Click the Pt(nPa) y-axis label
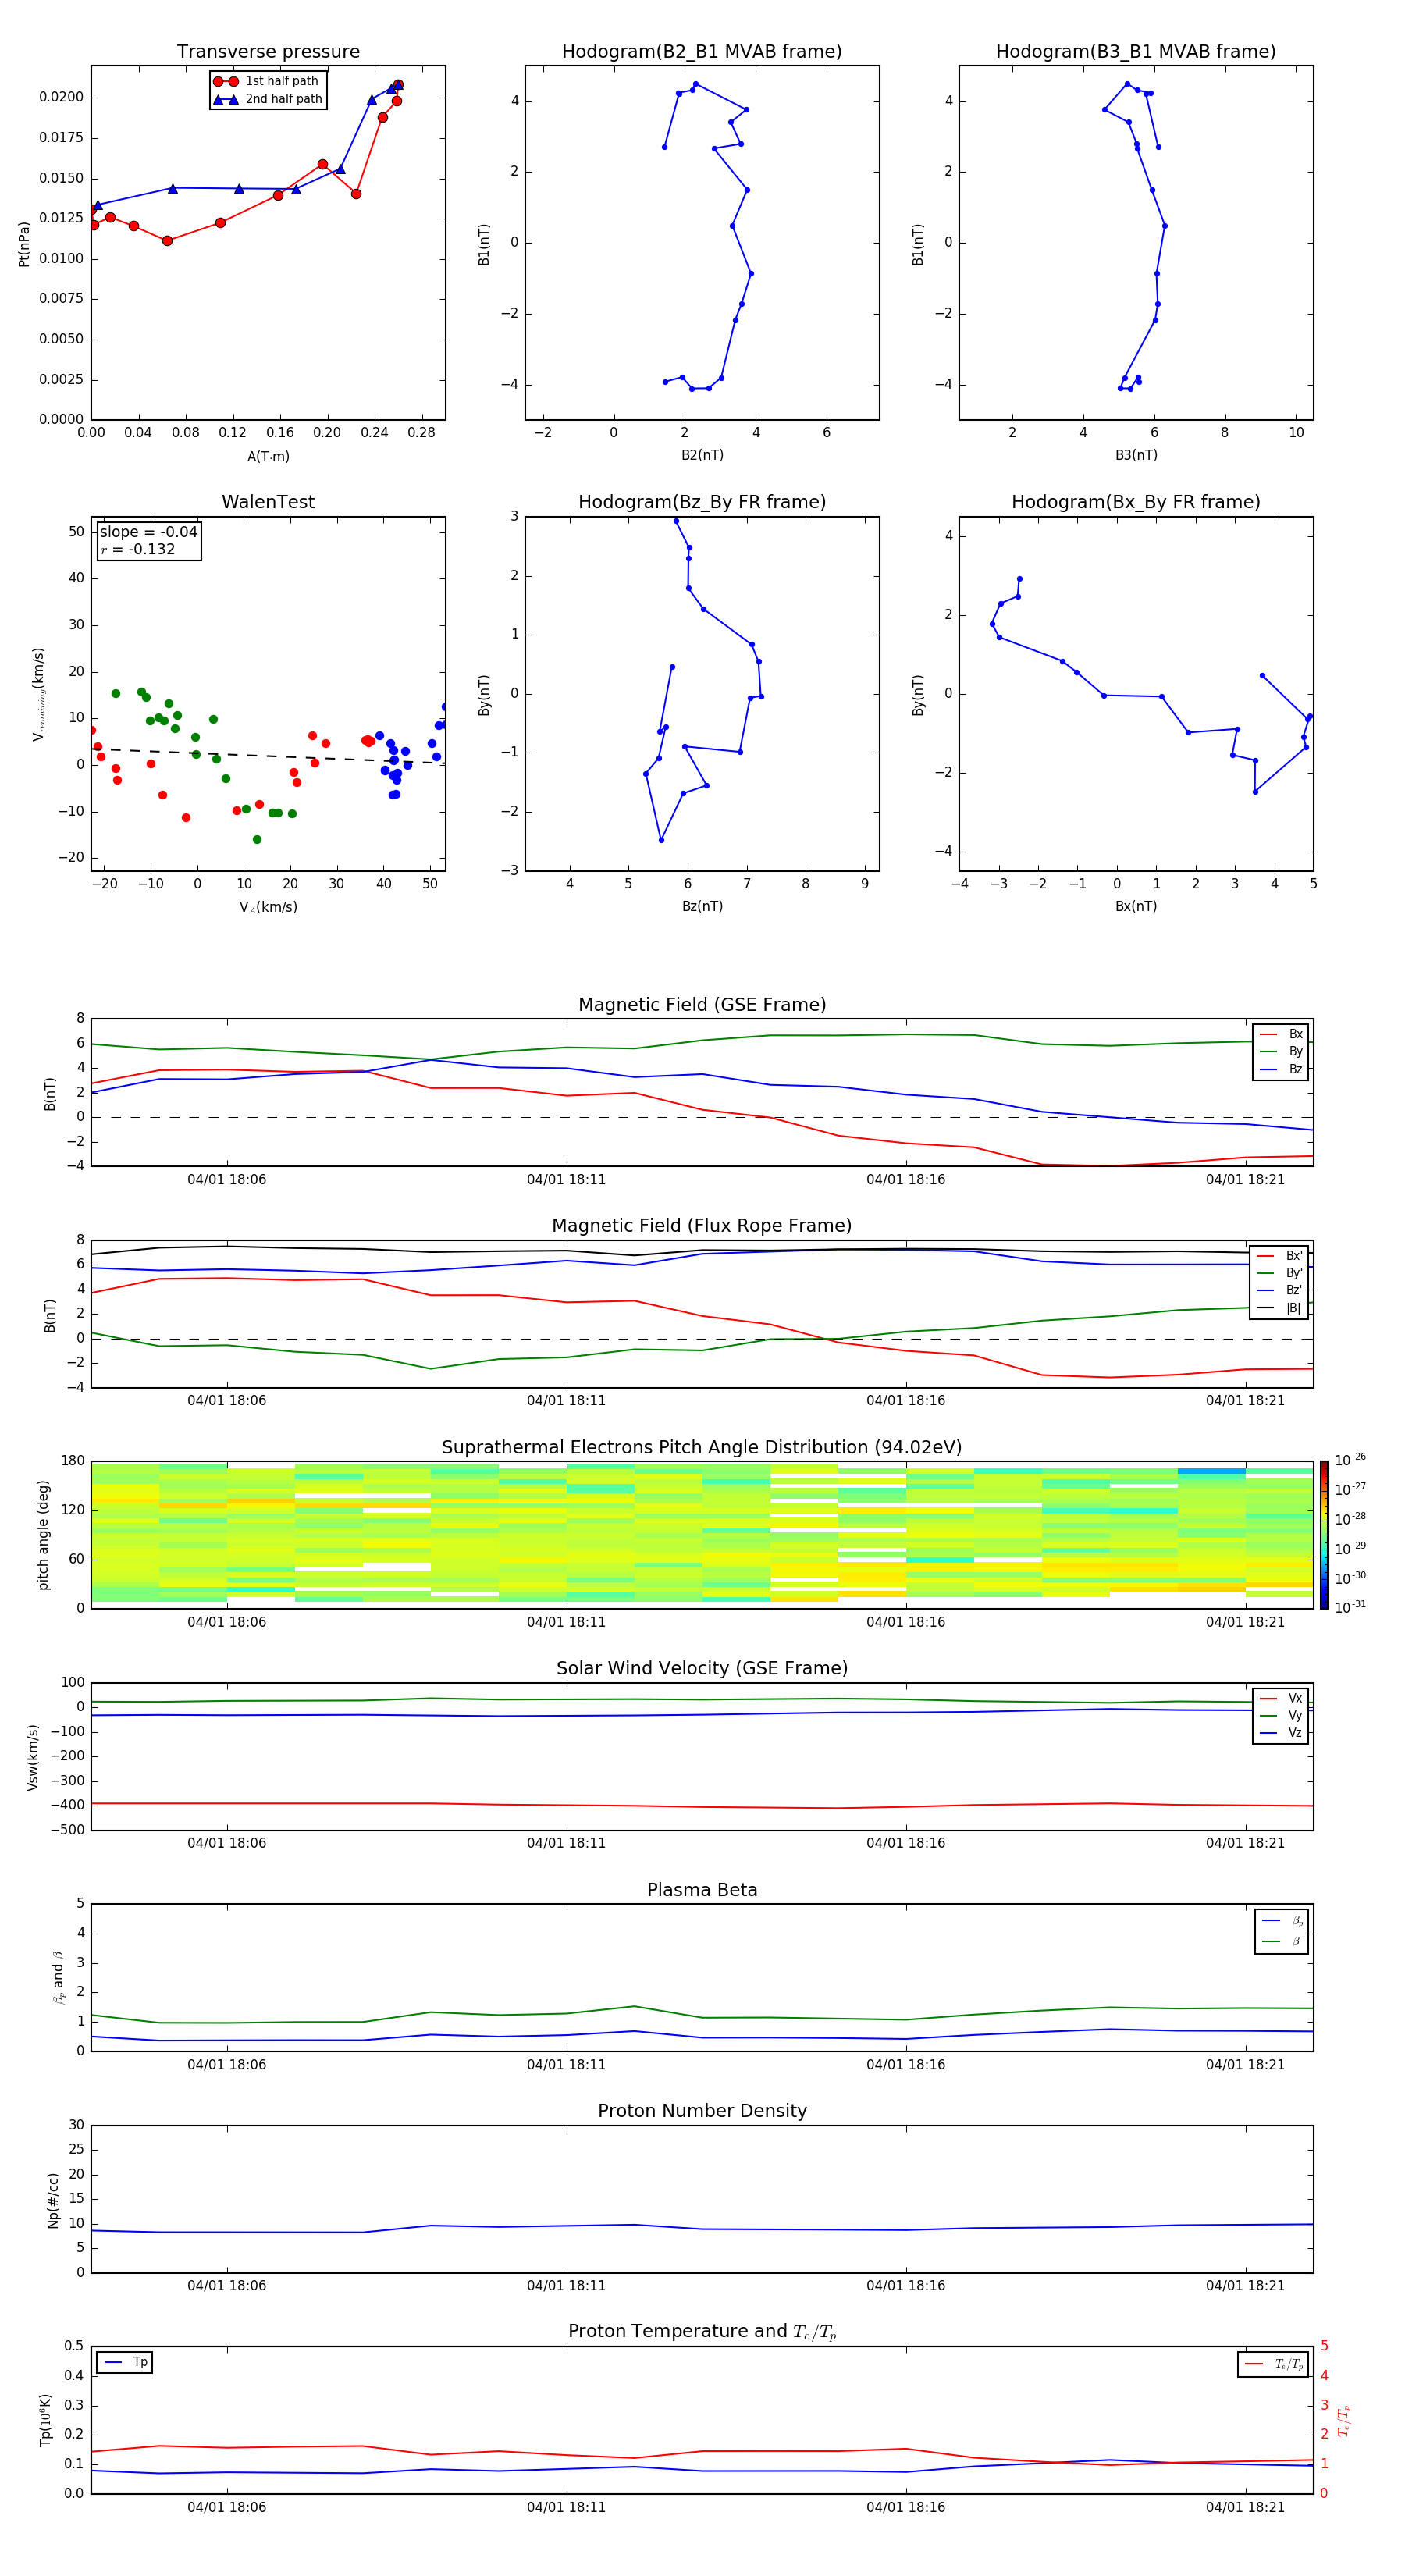This screenshot has width=1405, height=2576. coord(24,243)
